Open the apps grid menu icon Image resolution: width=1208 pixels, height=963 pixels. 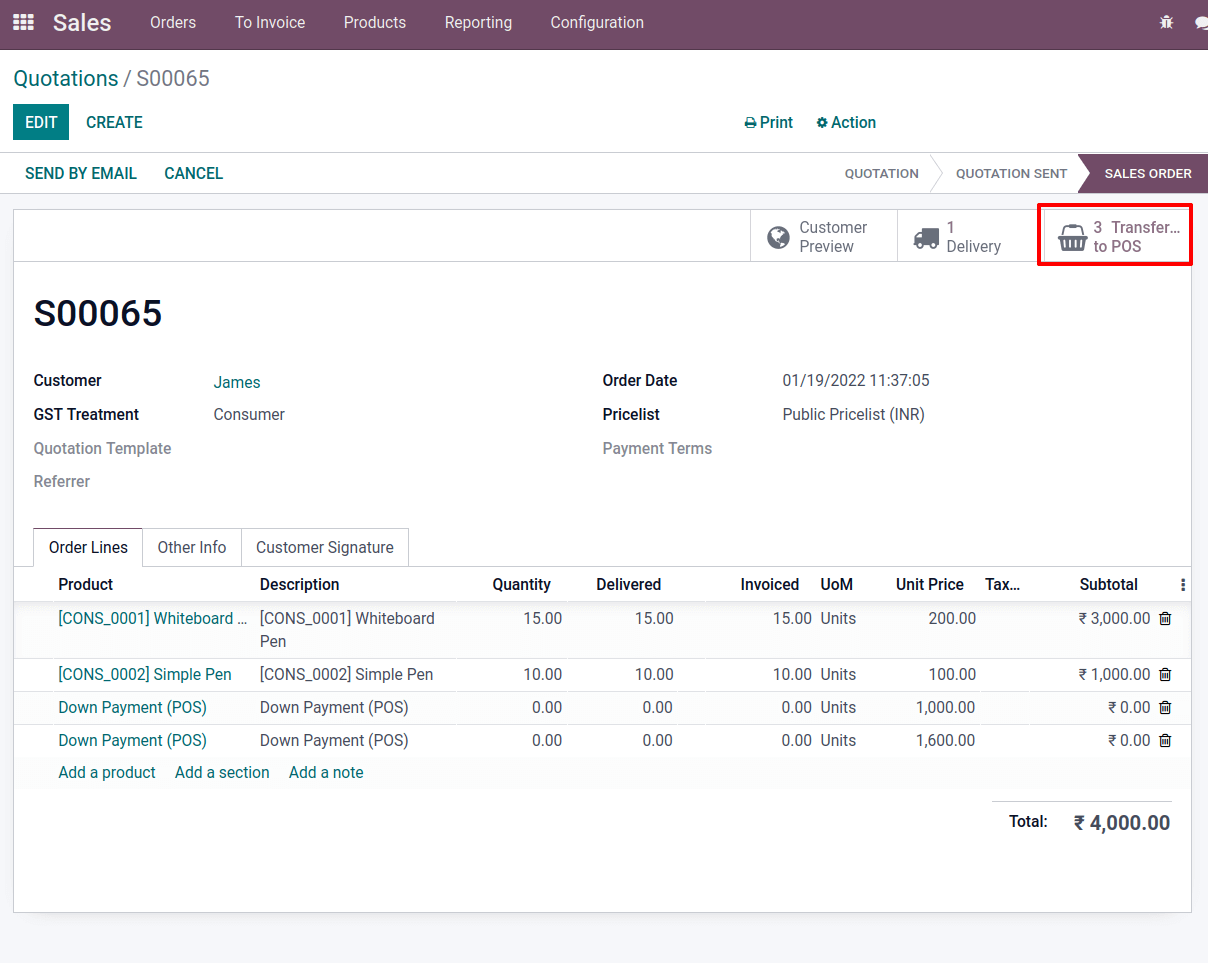tap(23, 22)
